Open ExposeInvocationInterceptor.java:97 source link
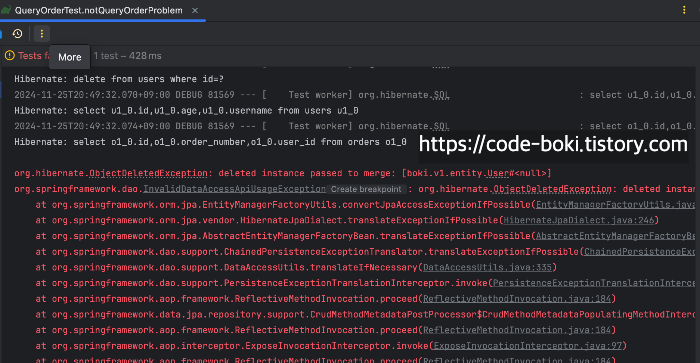The width and height of the screenshot is (700, 363). 528,346
